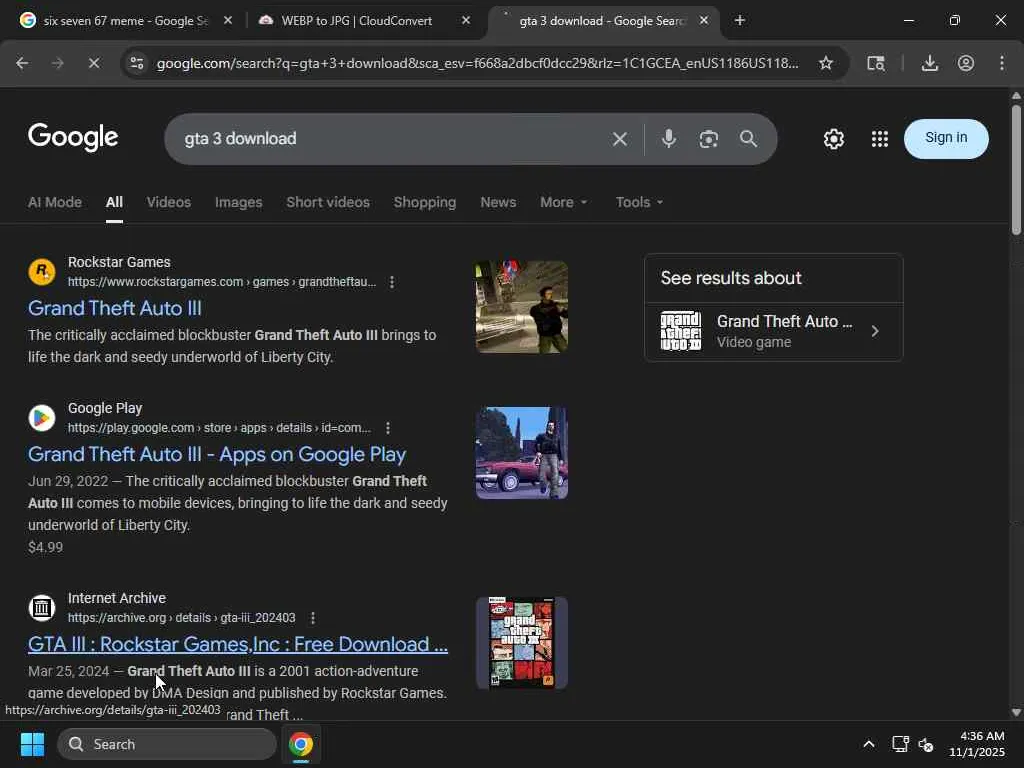Open the Internet Archive cover thumbnail
This screenshot has width=1024, height=768.
[522, 643]
